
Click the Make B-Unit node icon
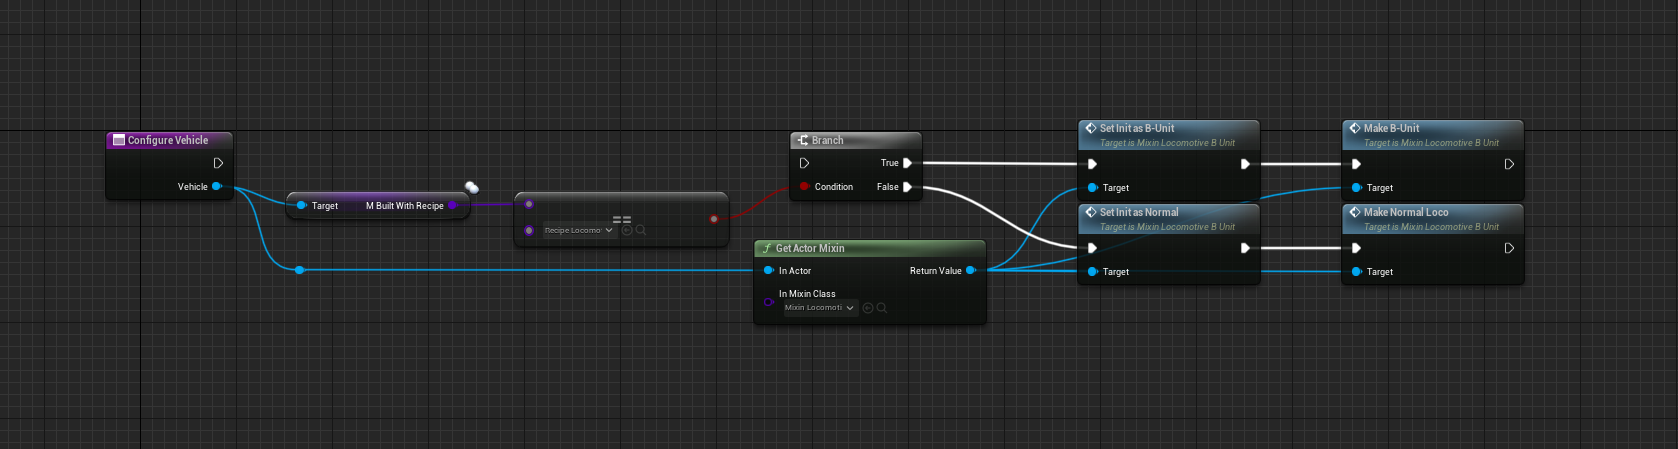click(1355, 128)
